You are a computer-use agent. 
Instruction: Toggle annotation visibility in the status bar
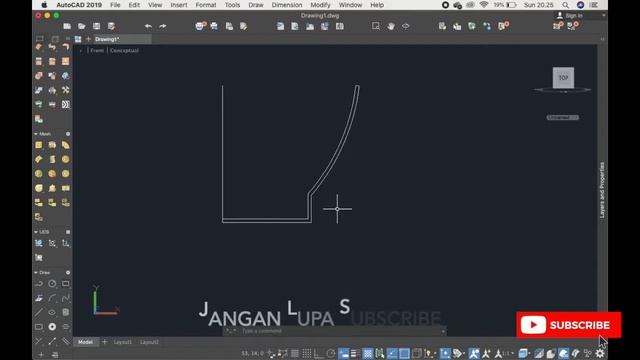click(x=474, y=353)
